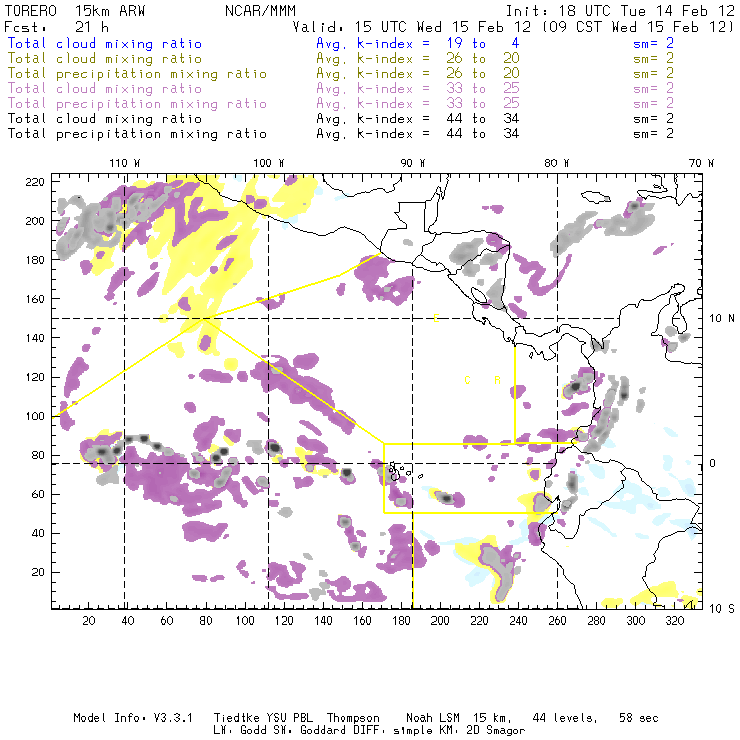Screen dimensions: 740x740
Task: Click the "160" y-axis tick label
Action: pos(35,299)
